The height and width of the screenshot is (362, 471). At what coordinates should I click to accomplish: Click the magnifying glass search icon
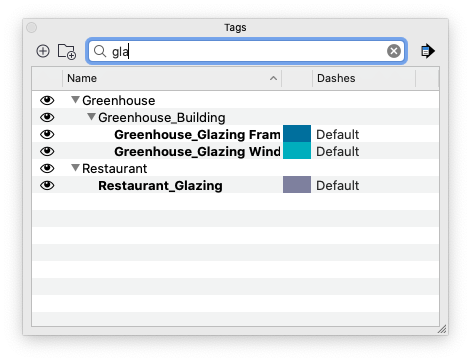click(x=100, y=51)
